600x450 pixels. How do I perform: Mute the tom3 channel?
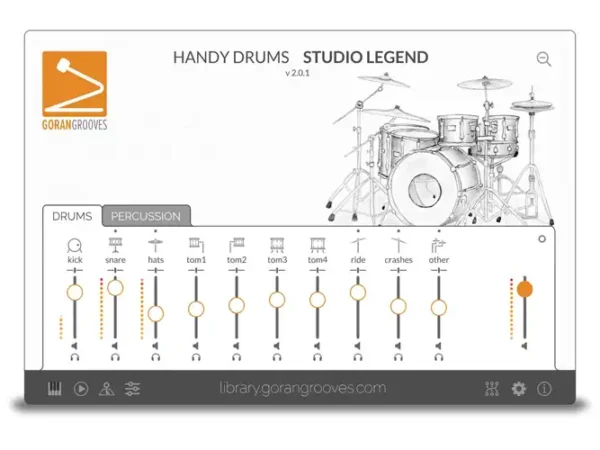(277, 346)
